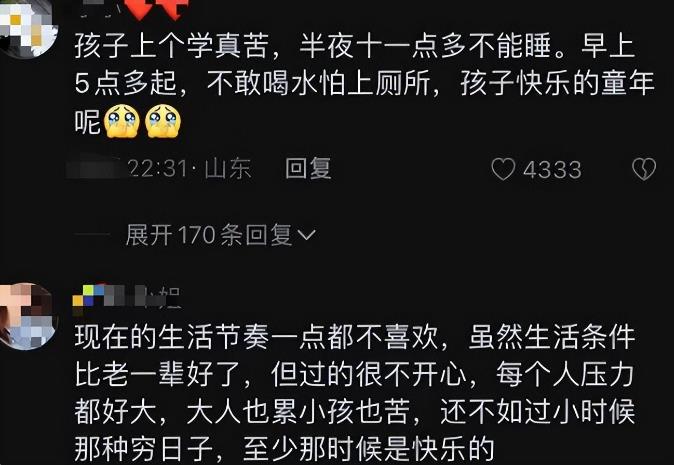
Task: Click the text 至少那时候是快乐的
Action: [x=368, y=449]
